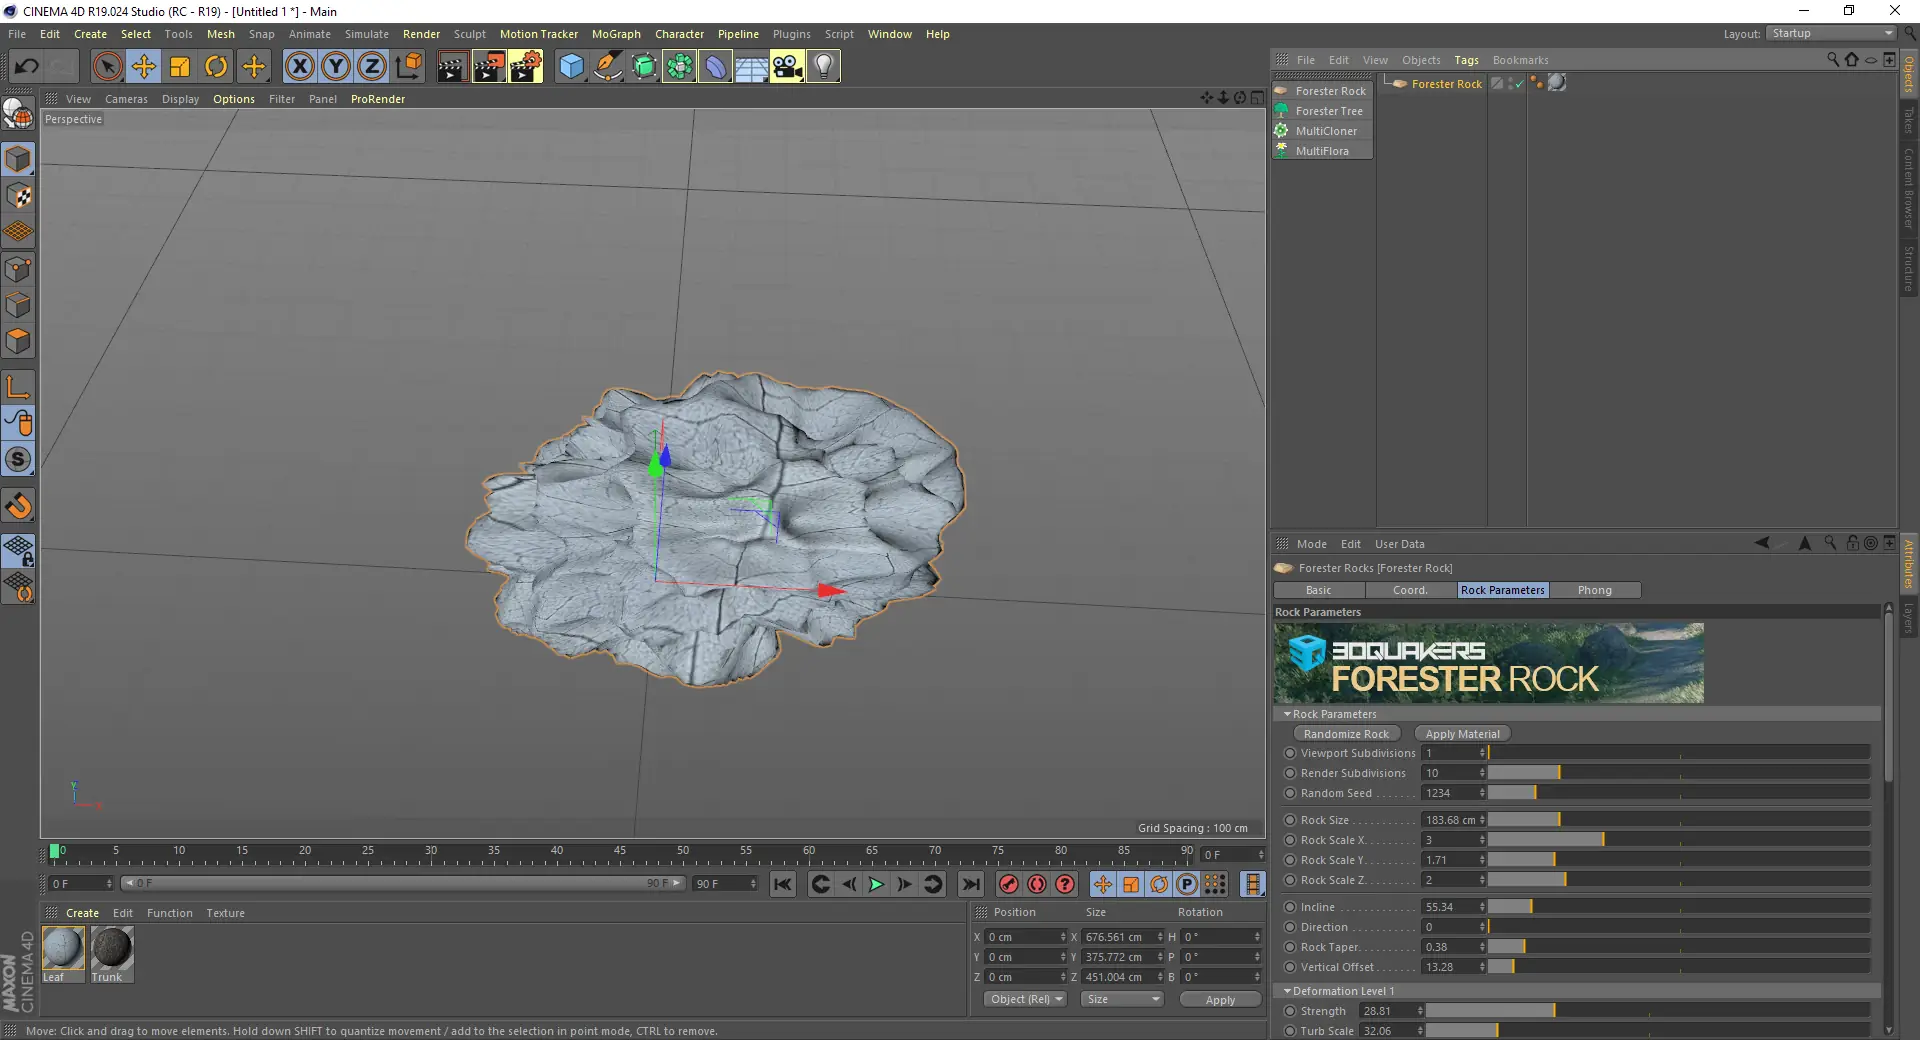The width and height of the screenshot is (1920, 1040).
Task: Add a Light using the bulb icon
Action: click(822, 66)
